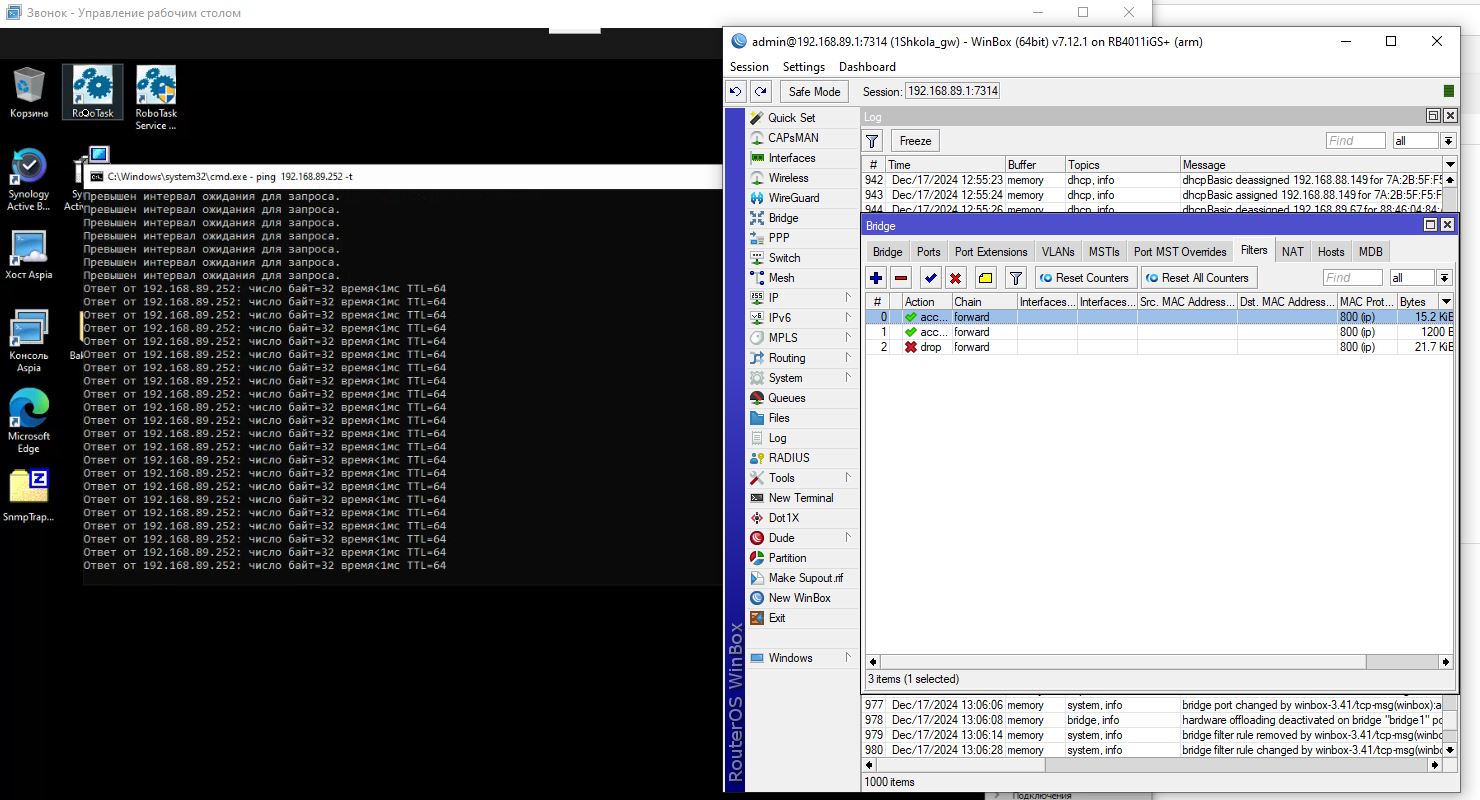The image size is (1480, 800).
Task: Open Microsoft Edge desktop shortcut
Action: click(29, 421)
